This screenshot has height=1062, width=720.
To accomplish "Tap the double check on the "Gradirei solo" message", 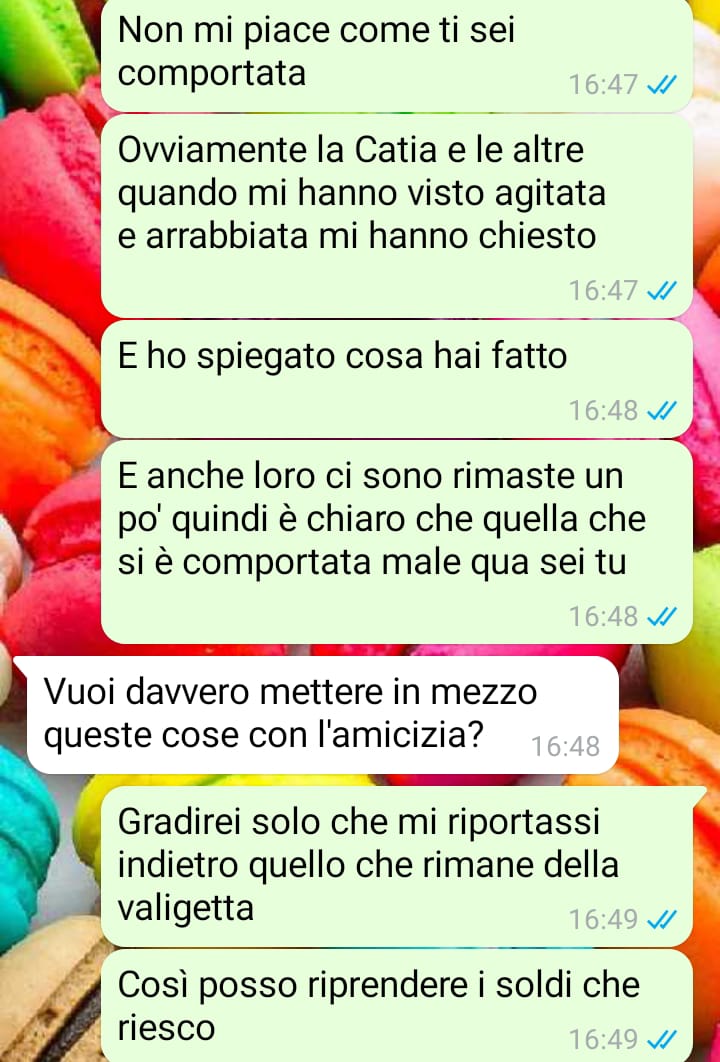I will [x=661, y=920].
